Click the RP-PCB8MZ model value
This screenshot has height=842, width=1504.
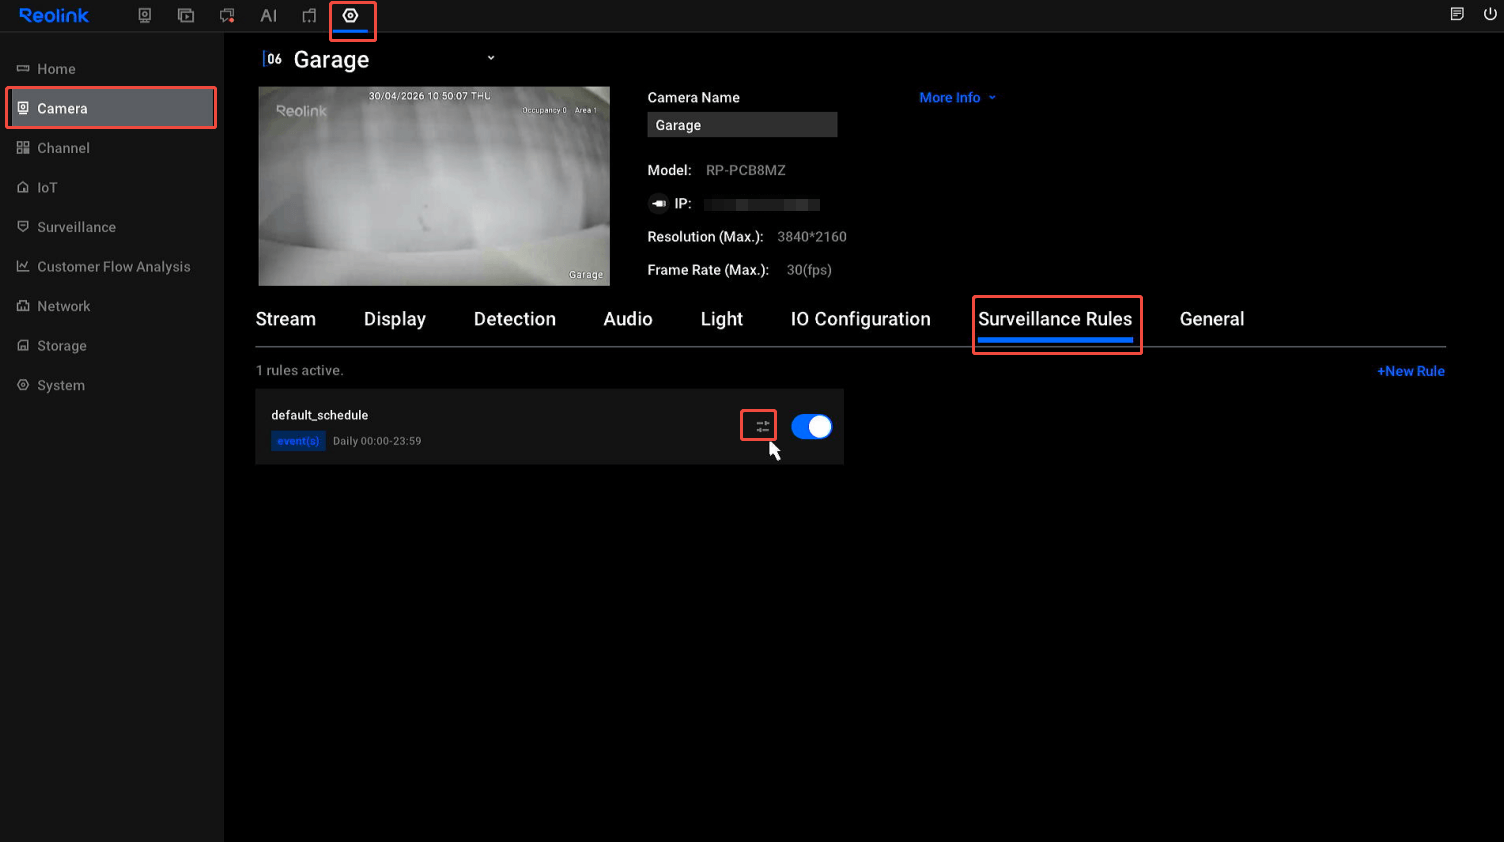pyautogui.click(x=746, y=171)
